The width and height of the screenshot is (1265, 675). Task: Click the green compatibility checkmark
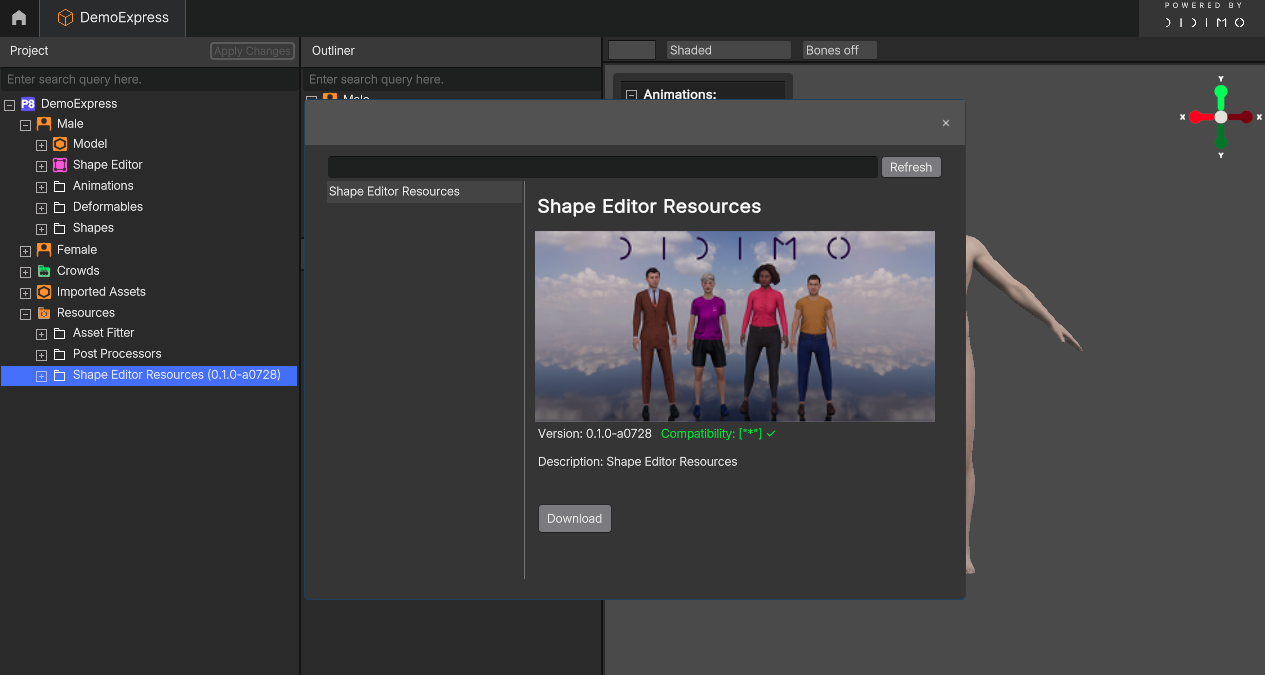[x=771, y=434]
